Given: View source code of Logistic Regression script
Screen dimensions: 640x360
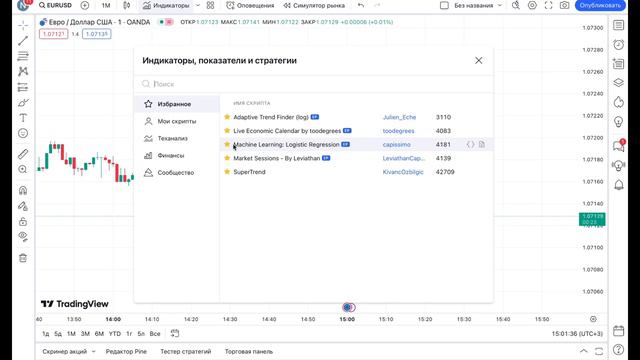Looking at the screenshot, I should point(471,144).
